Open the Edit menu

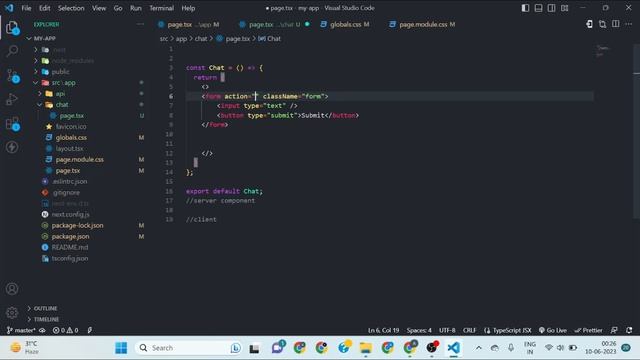(x=44, y=8)
